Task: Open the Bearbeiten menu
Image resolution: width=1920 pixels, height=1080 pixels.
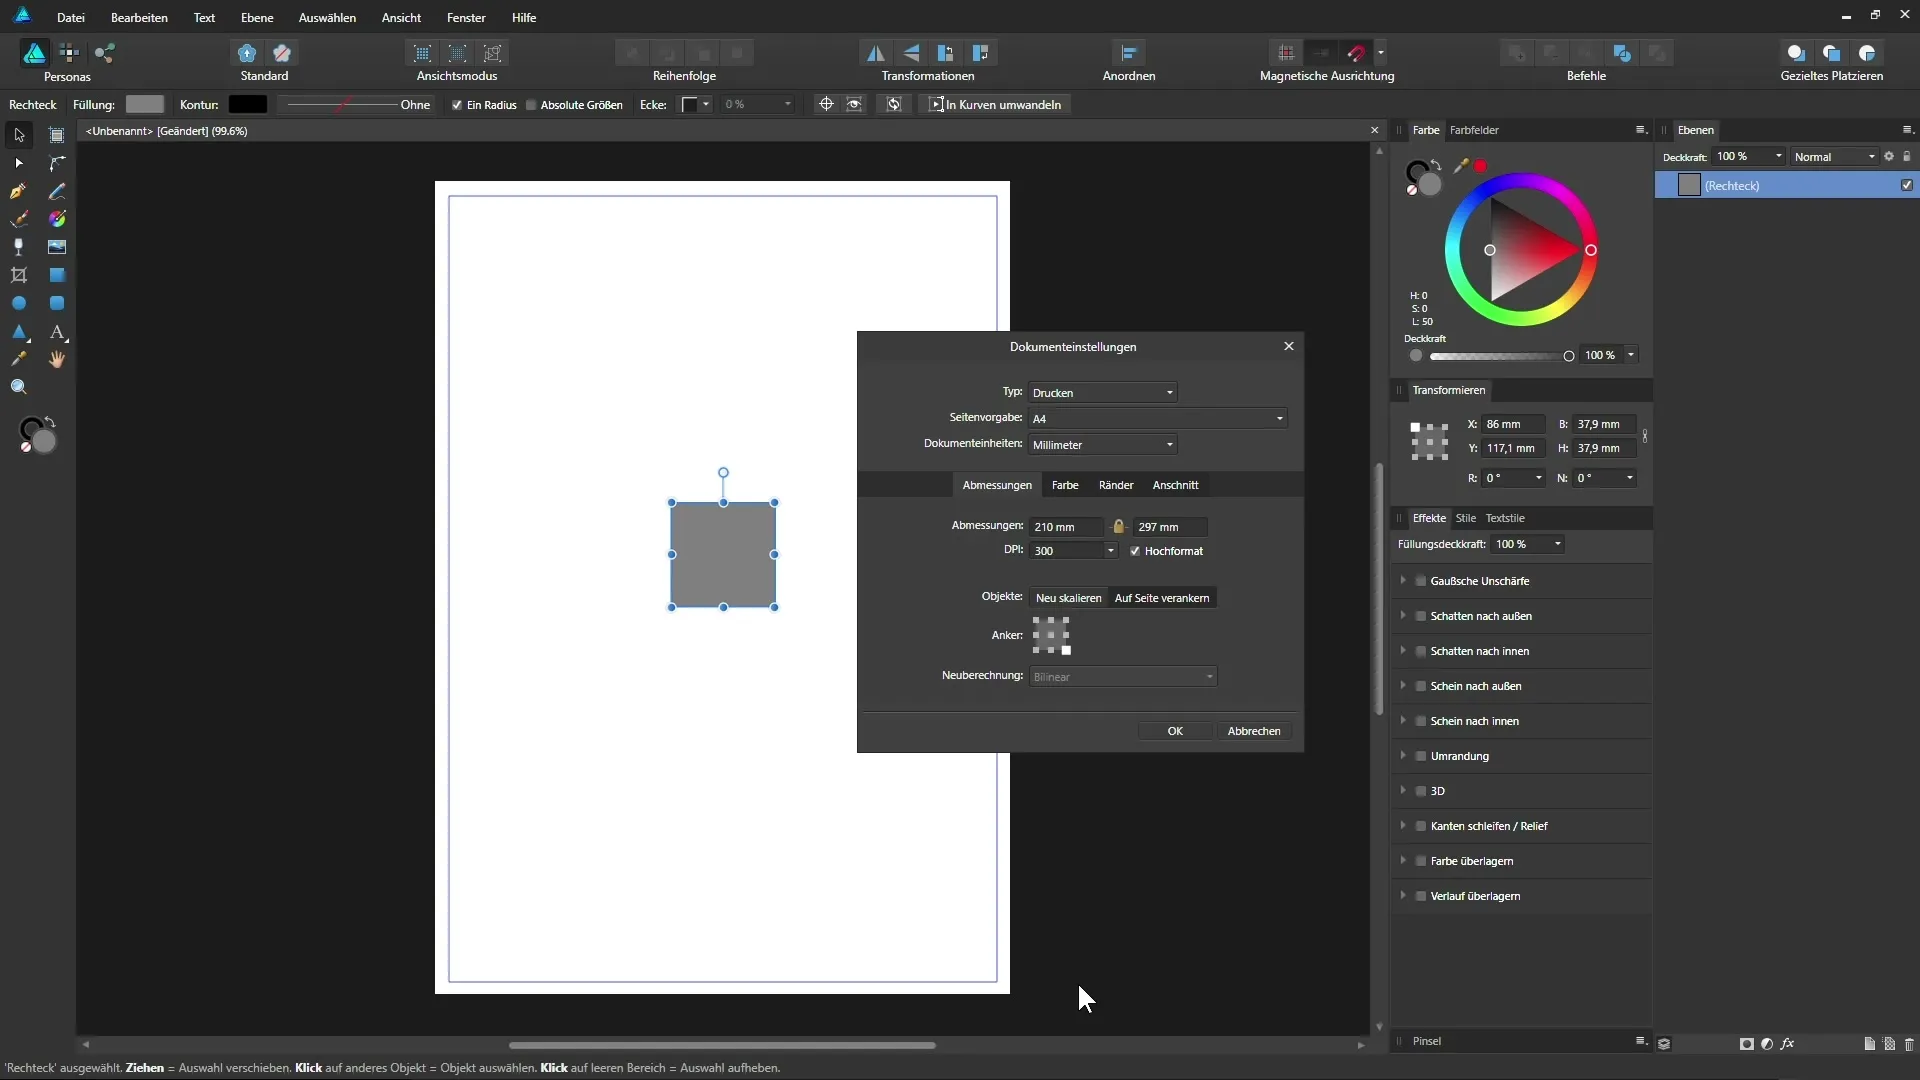Action: tap(139, 18)
